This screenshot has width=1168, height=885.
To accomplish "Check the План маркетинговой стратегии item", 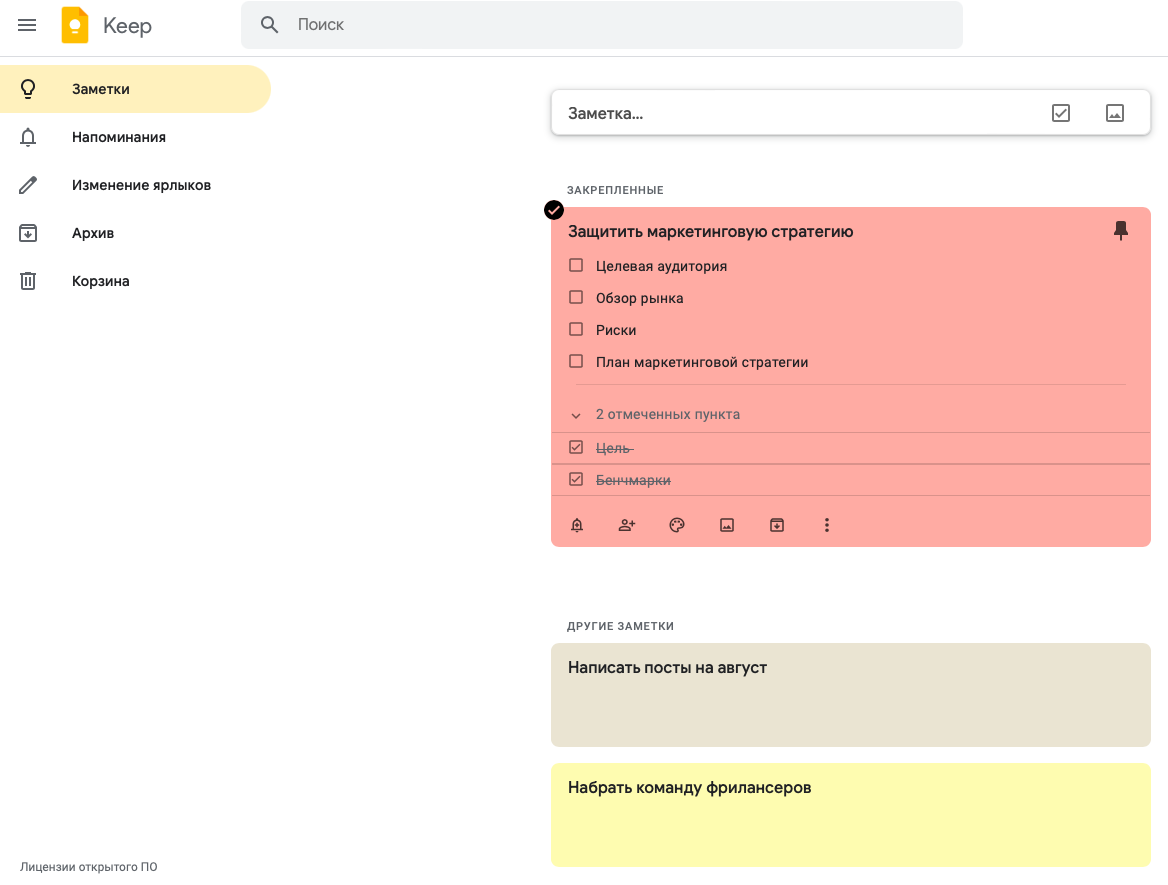I will (576, 361).
